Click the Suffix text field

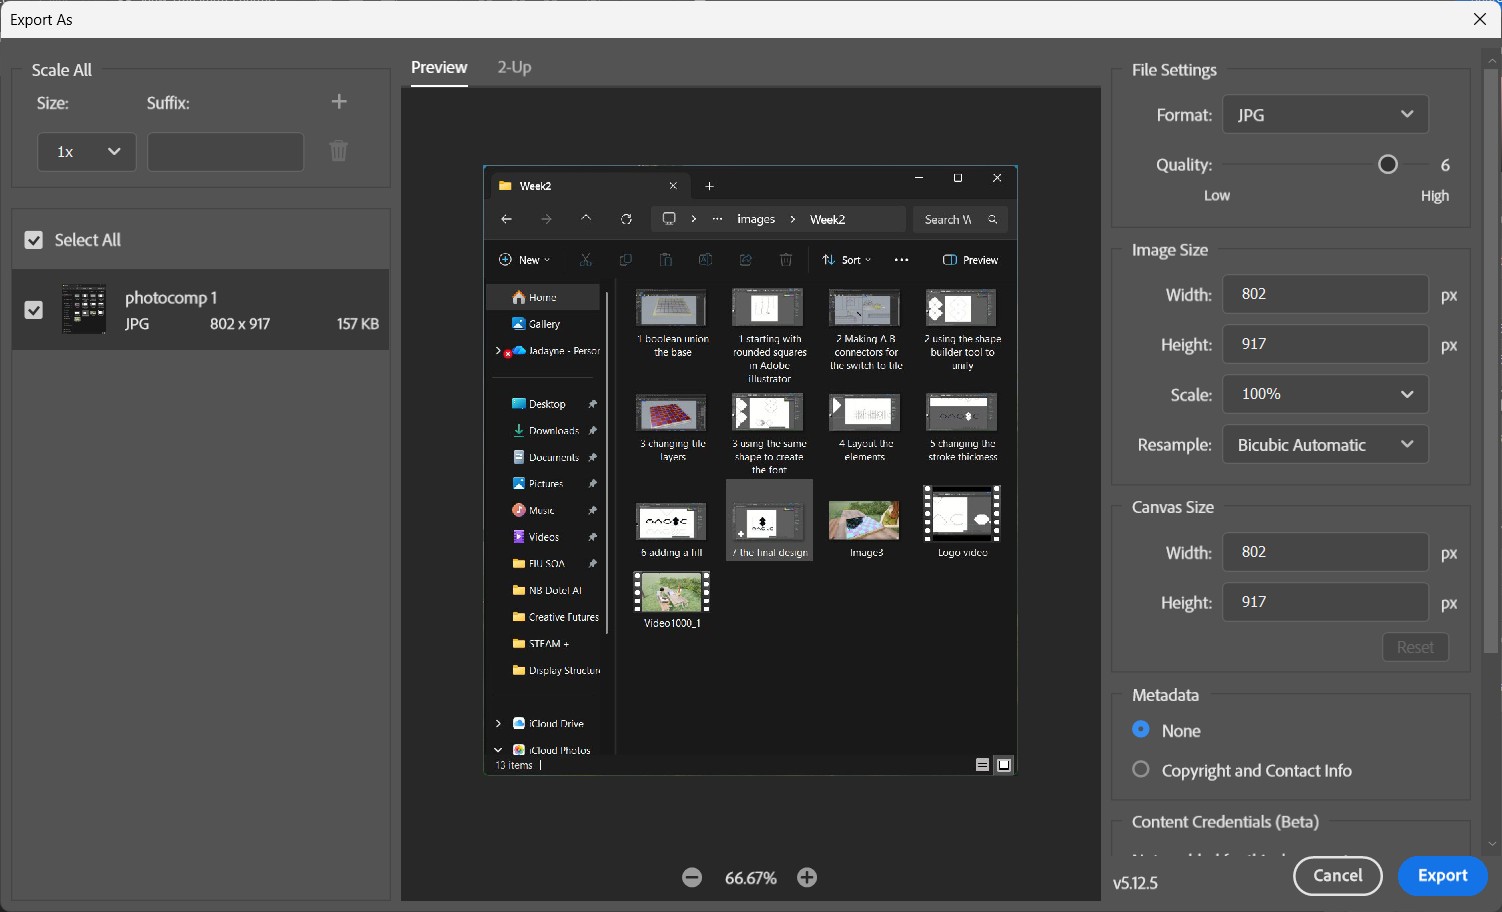(226, 152)
